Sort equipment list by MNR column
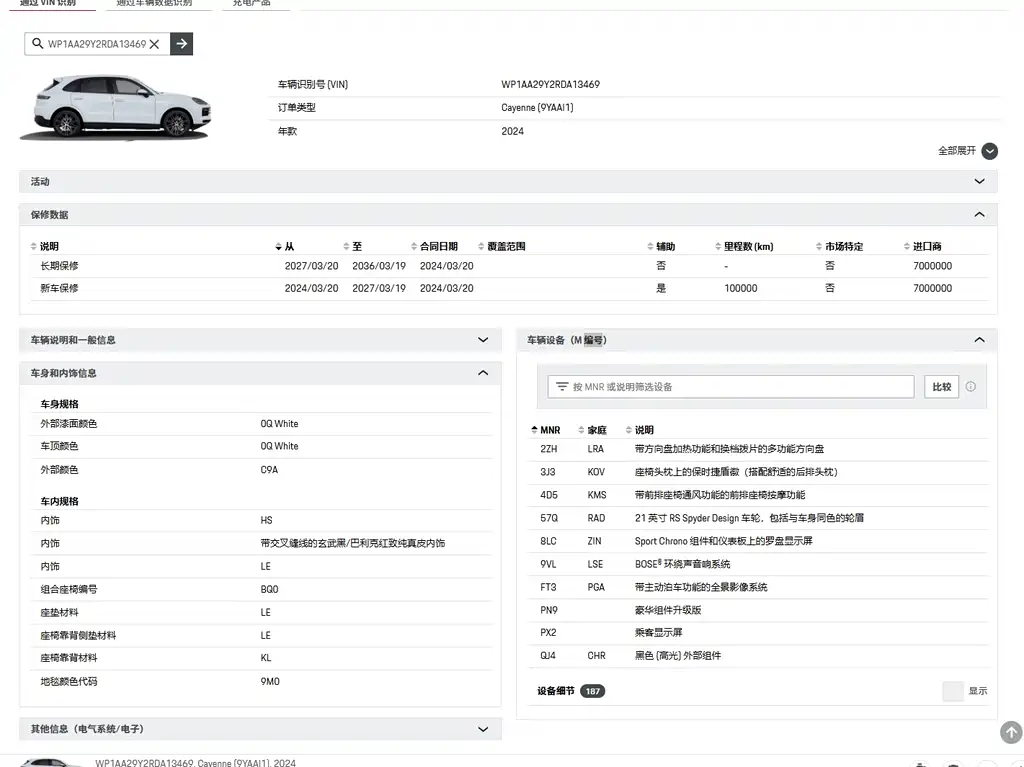 546,430
